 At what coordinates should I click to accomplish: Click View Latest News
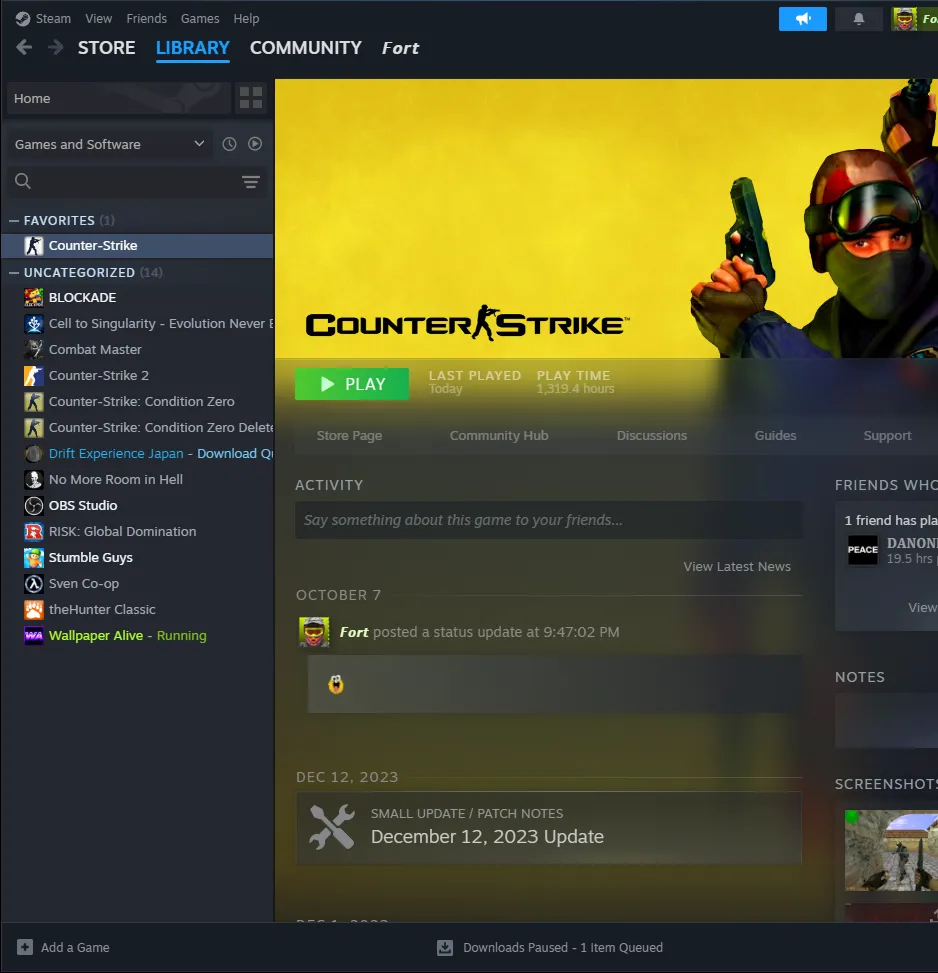pos(737,567)
